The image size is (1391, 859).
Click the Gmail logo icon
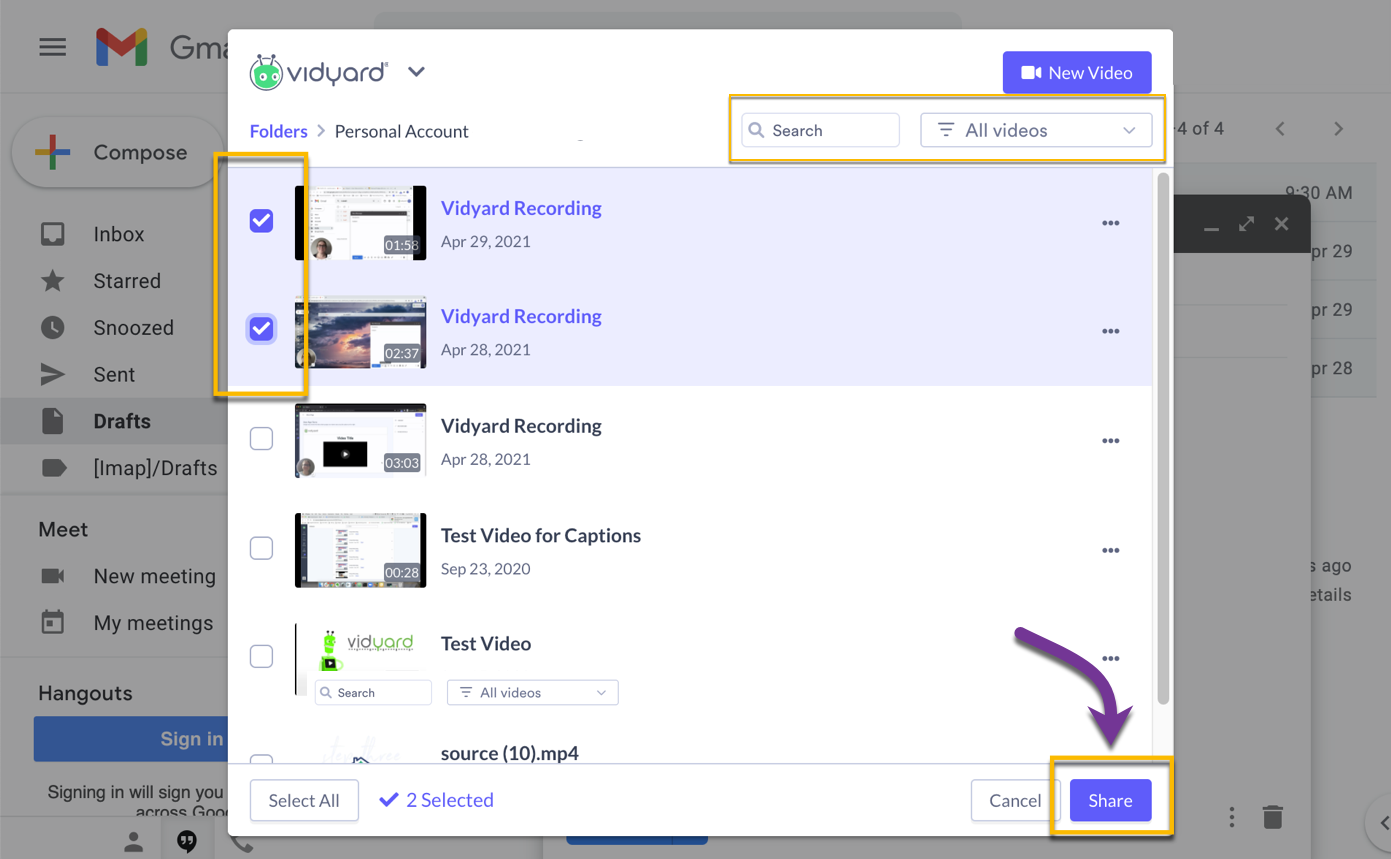(x=122, y=47)
